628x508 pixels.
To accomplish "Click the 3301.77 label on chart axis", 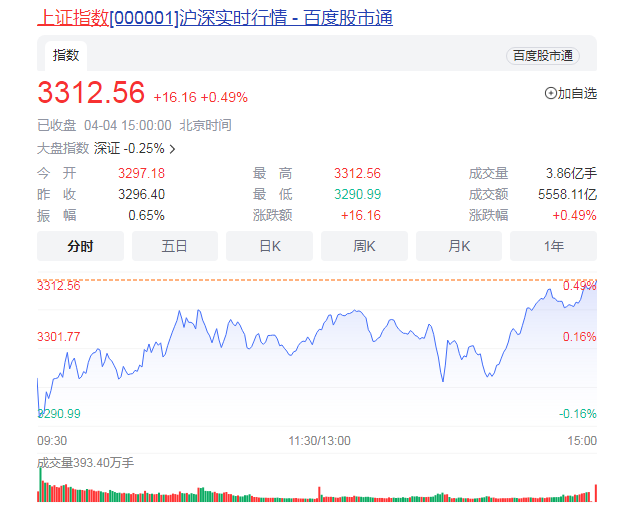I will pyautogui.click(x=59, y=337).
